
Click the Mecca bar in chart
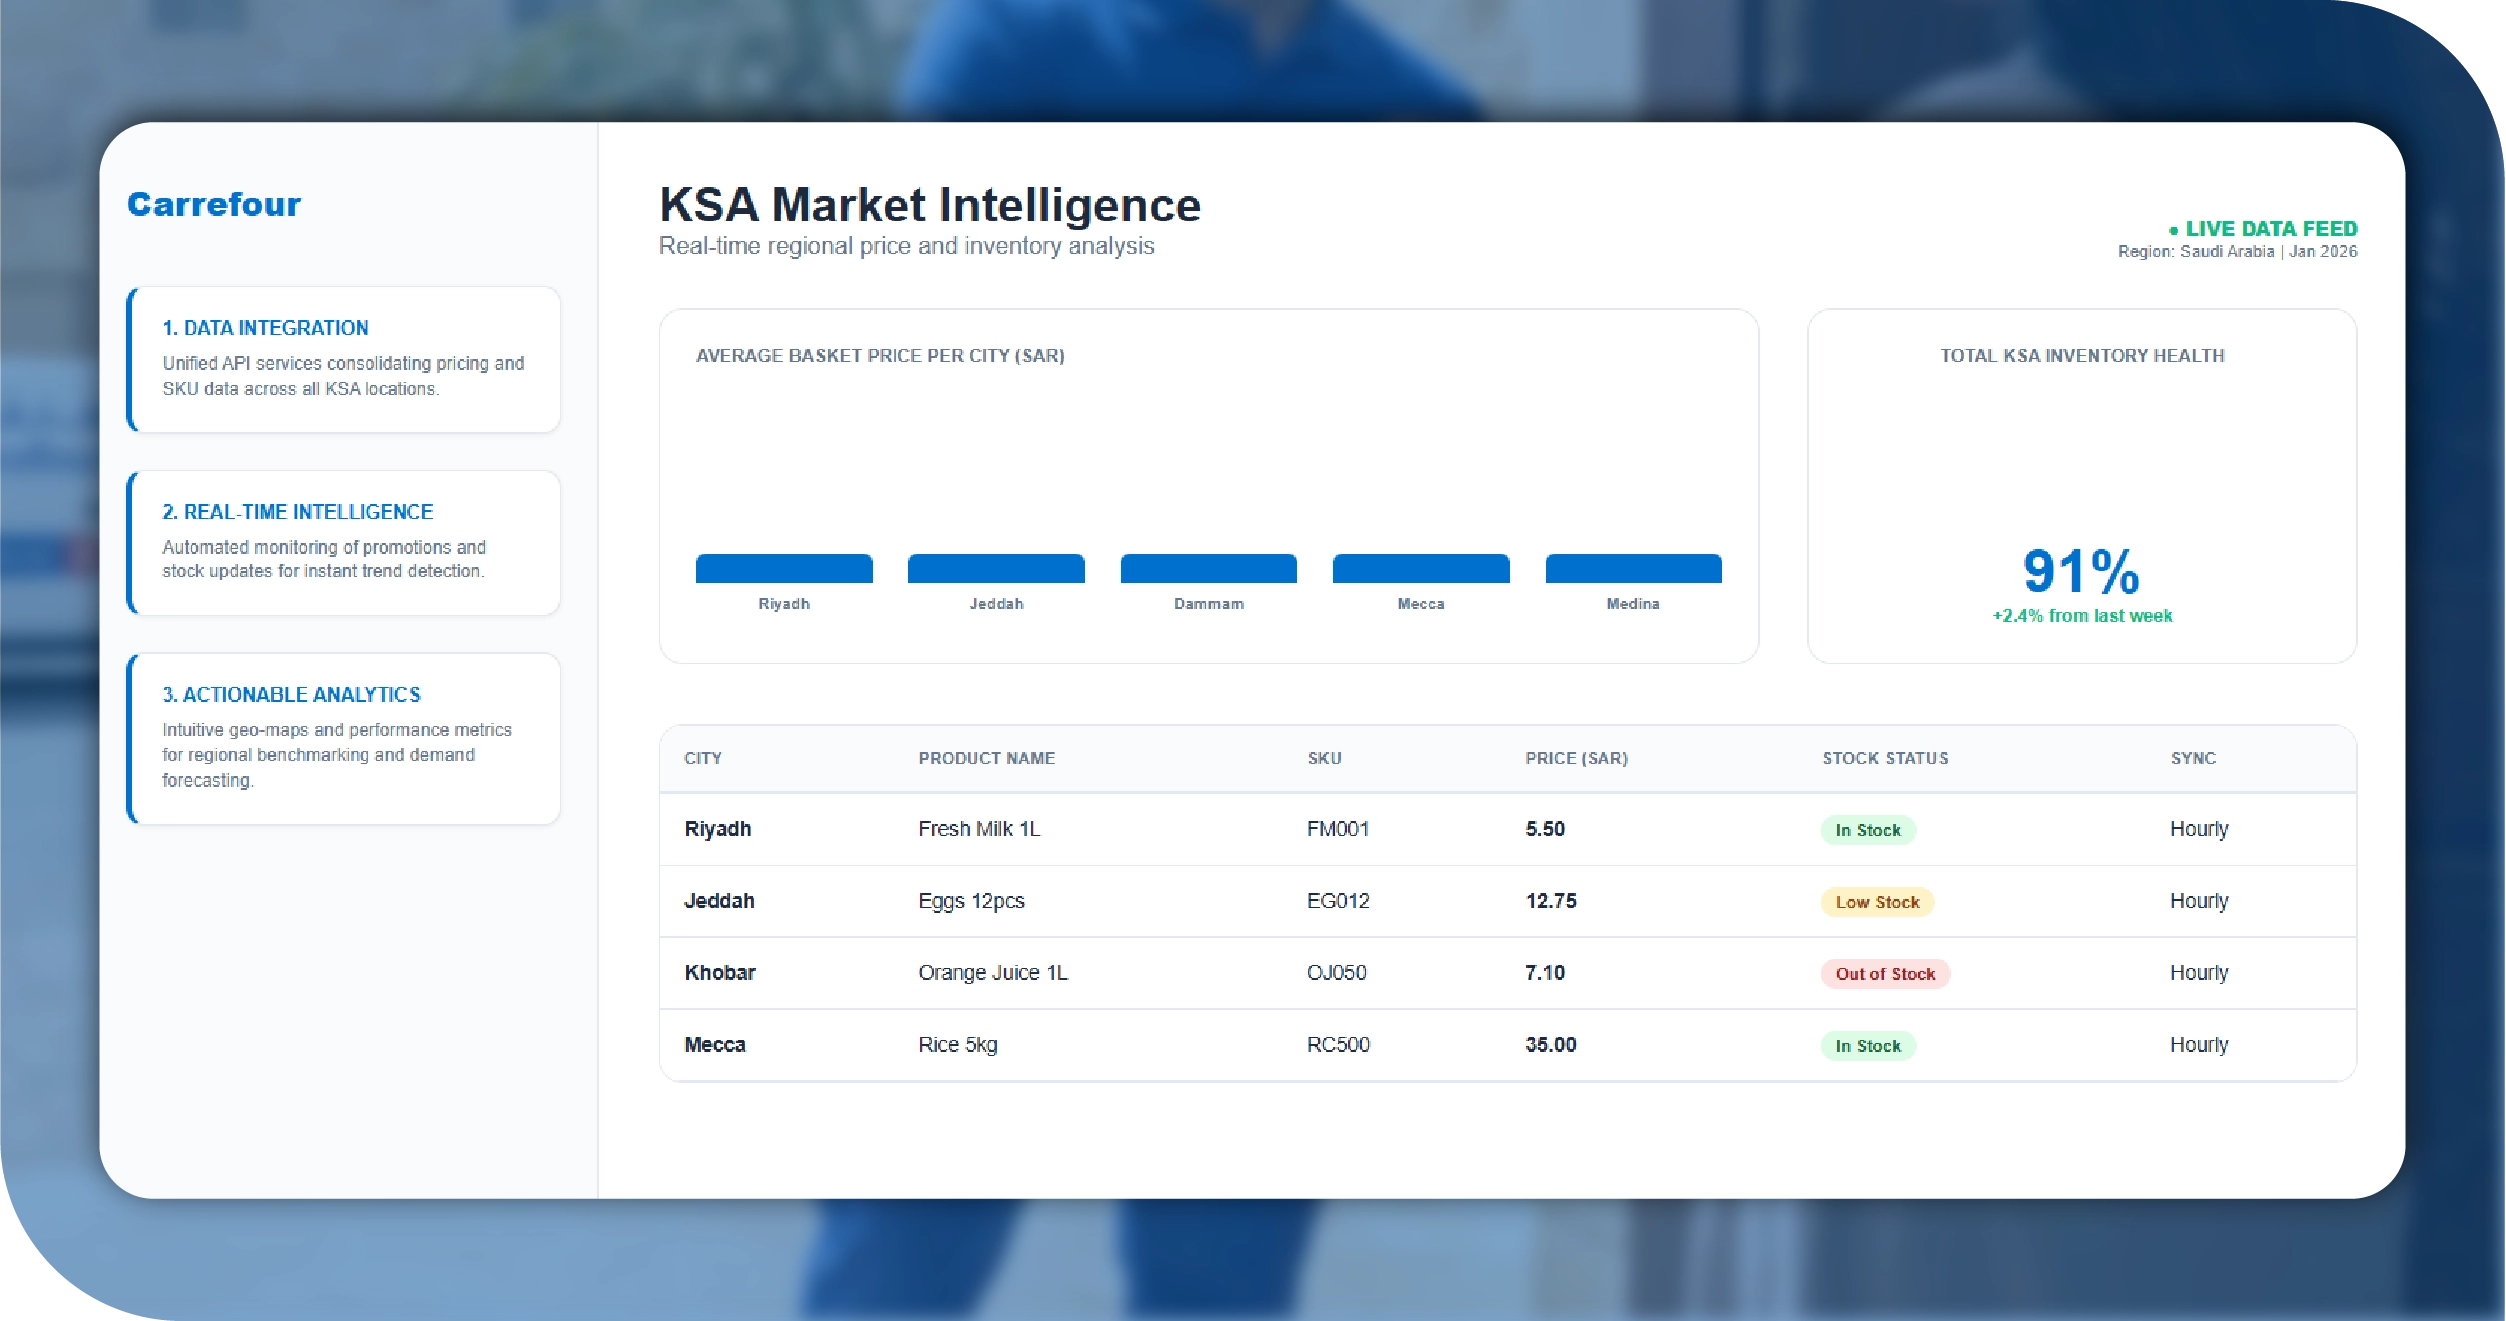[x=1420, y=568]
